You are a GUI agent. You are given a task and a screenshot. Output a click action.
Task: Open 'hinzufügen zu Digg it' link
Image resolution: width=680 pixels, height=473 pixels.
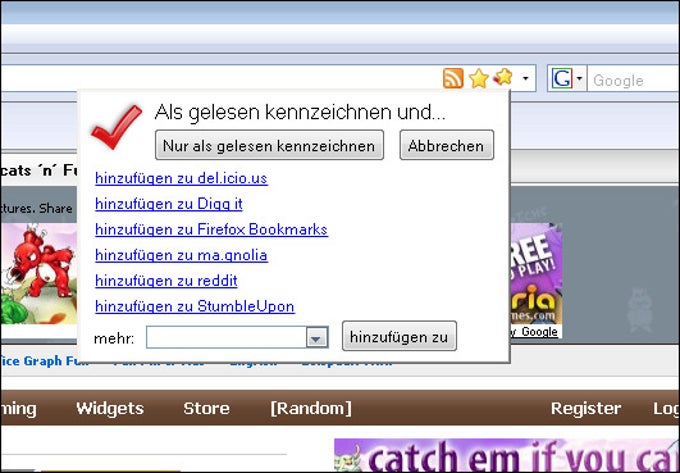coord(169,204)
